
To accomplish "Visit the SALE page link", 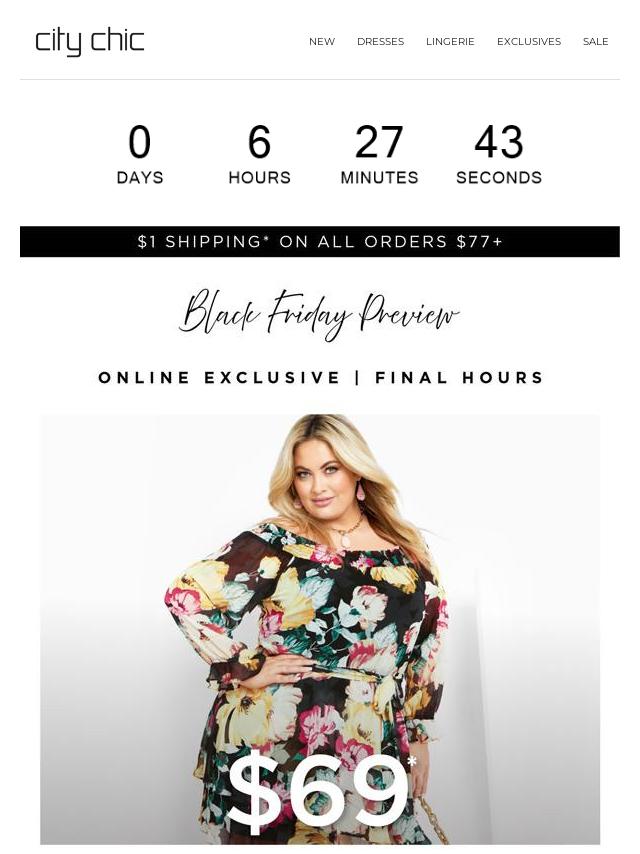I will 595,41.
